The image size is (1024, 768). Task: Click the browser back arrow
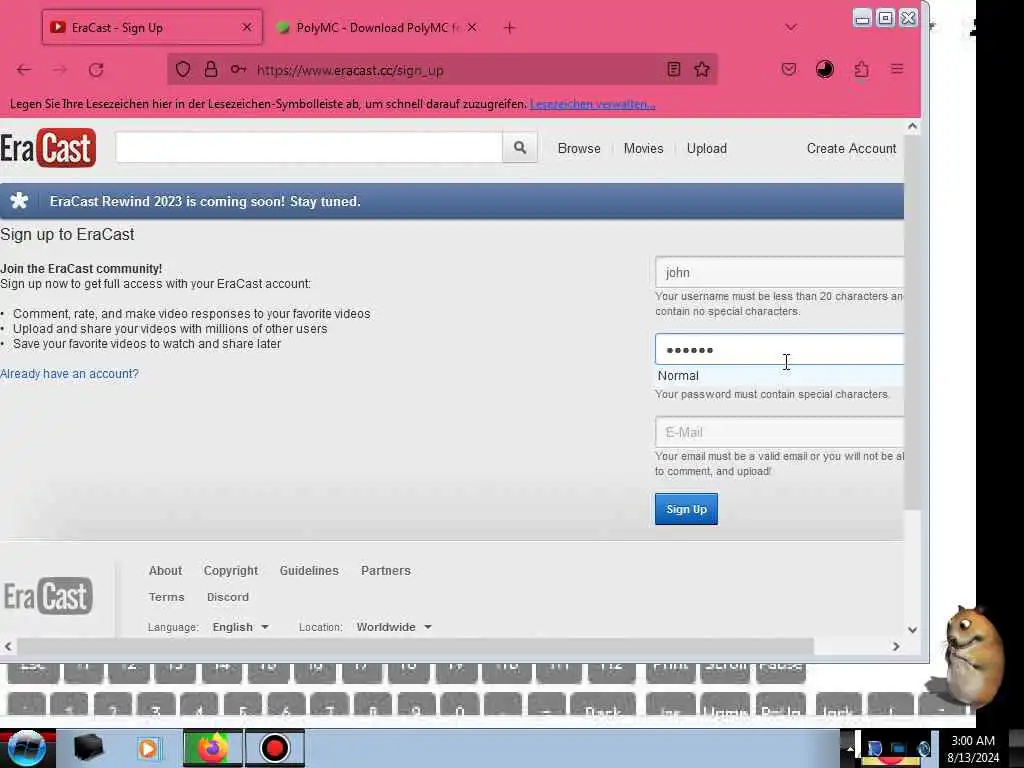pyautogui.click(x=24, y=69)
